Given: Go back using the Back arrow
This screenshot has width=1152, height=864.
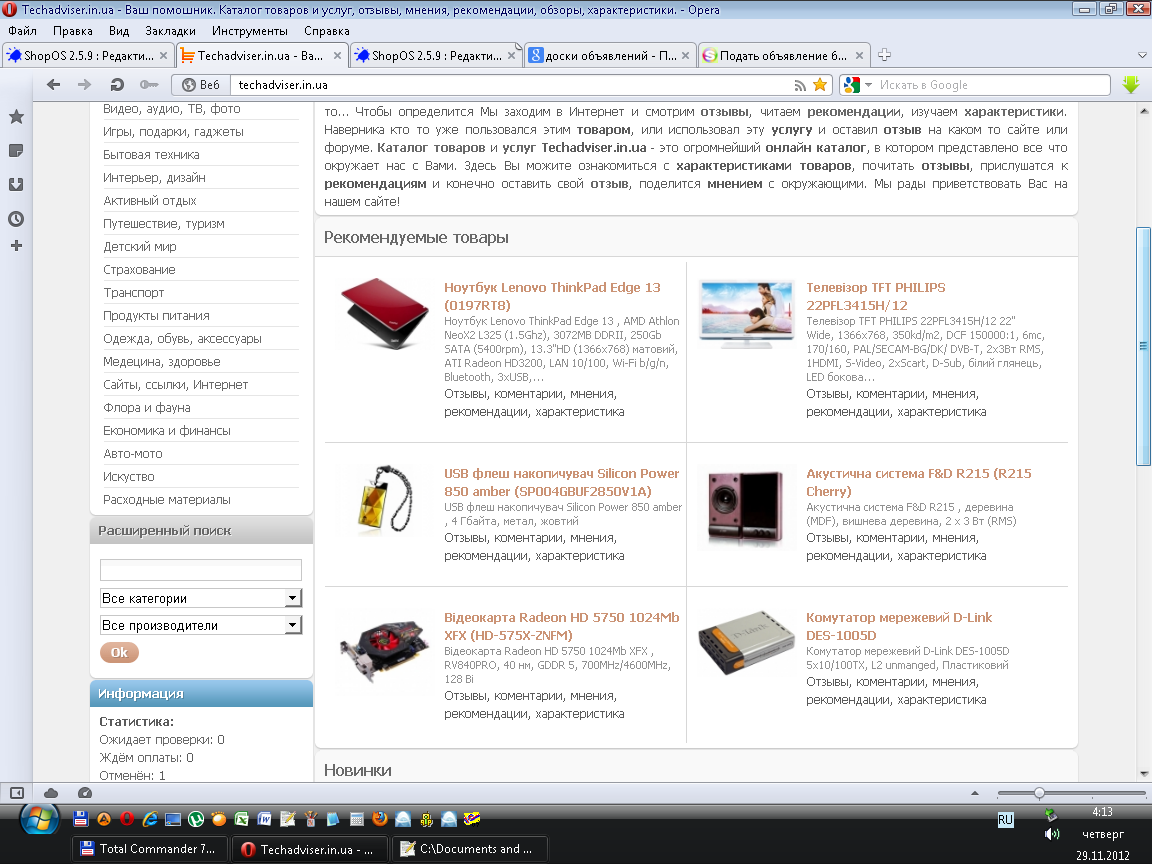Looking at the screenshot, I should (x=54, y=85).
